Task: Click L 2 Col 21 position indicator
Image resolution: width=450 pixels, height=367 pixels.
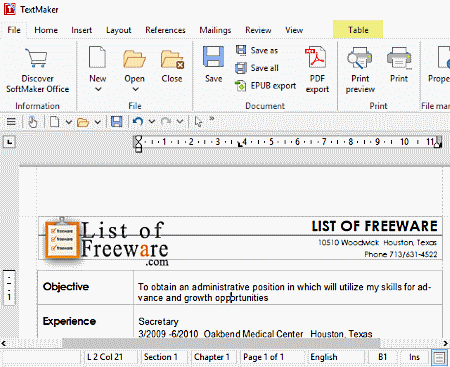Action: (110, 357)
